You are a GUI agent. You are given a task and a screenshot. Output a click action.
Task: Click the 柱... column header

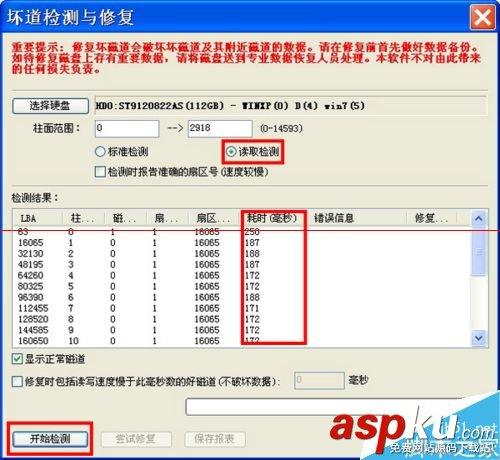tap(83, 219)
